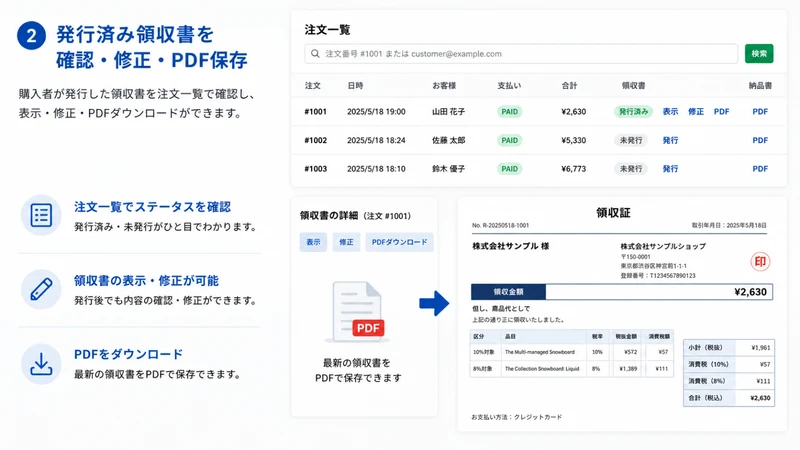
Task: Click the 注文 column header
Action: click(312, 85)
